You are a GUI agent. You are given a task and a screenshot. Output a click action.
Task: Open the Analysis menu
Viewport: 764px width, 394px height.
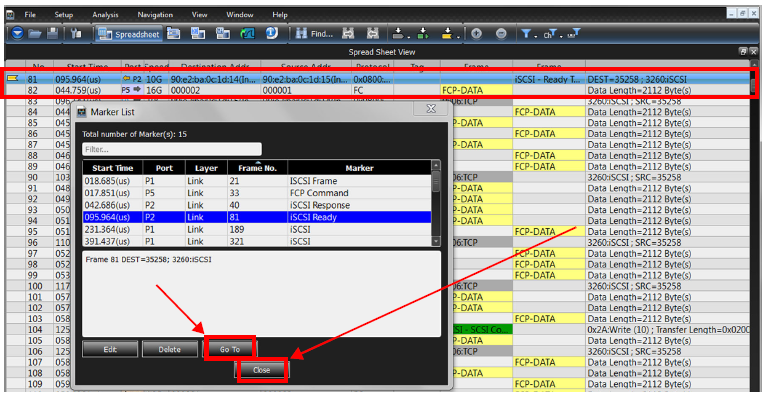105,15
